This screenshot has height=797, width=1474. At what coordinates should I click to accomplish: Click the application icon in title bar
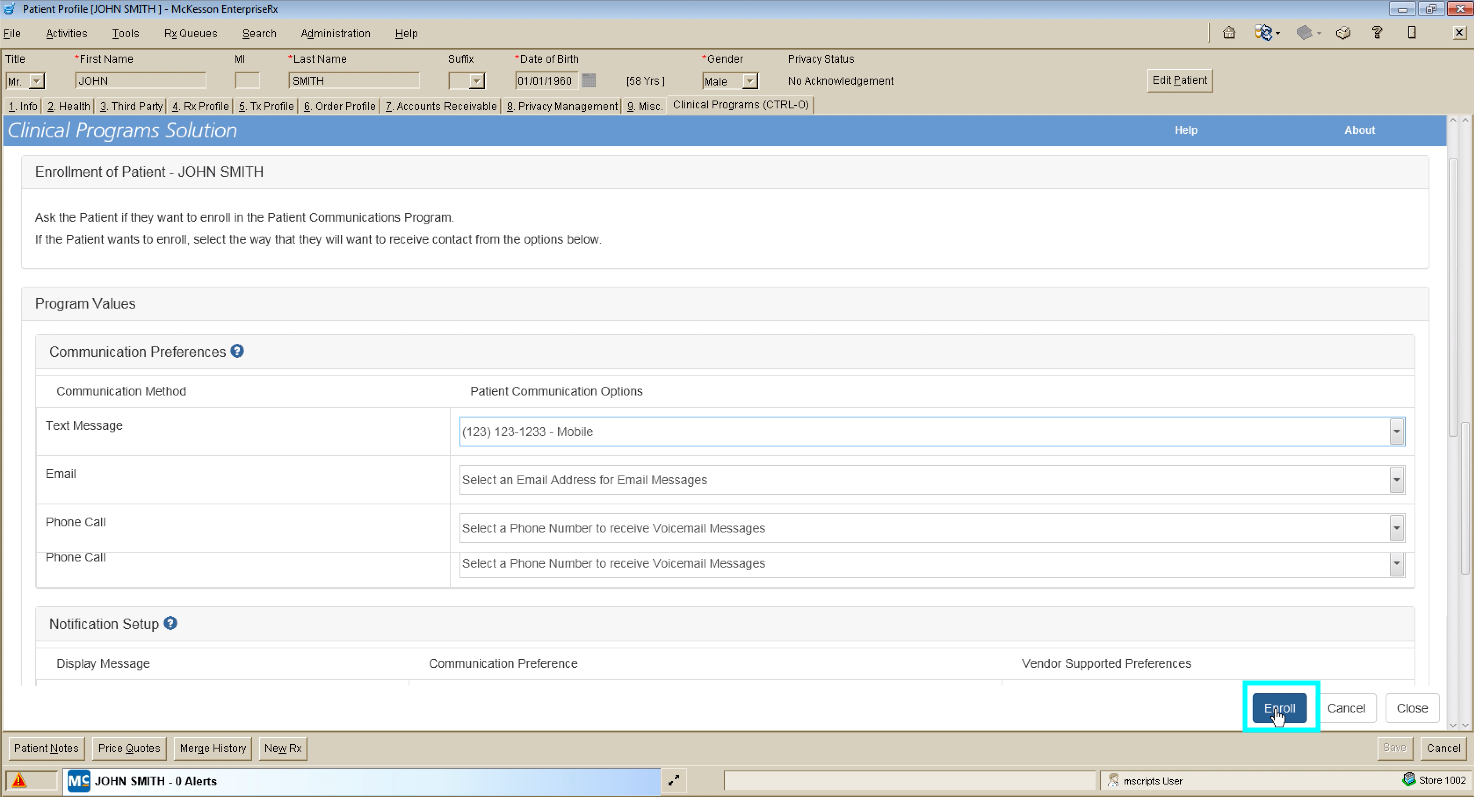pos(9,8)
